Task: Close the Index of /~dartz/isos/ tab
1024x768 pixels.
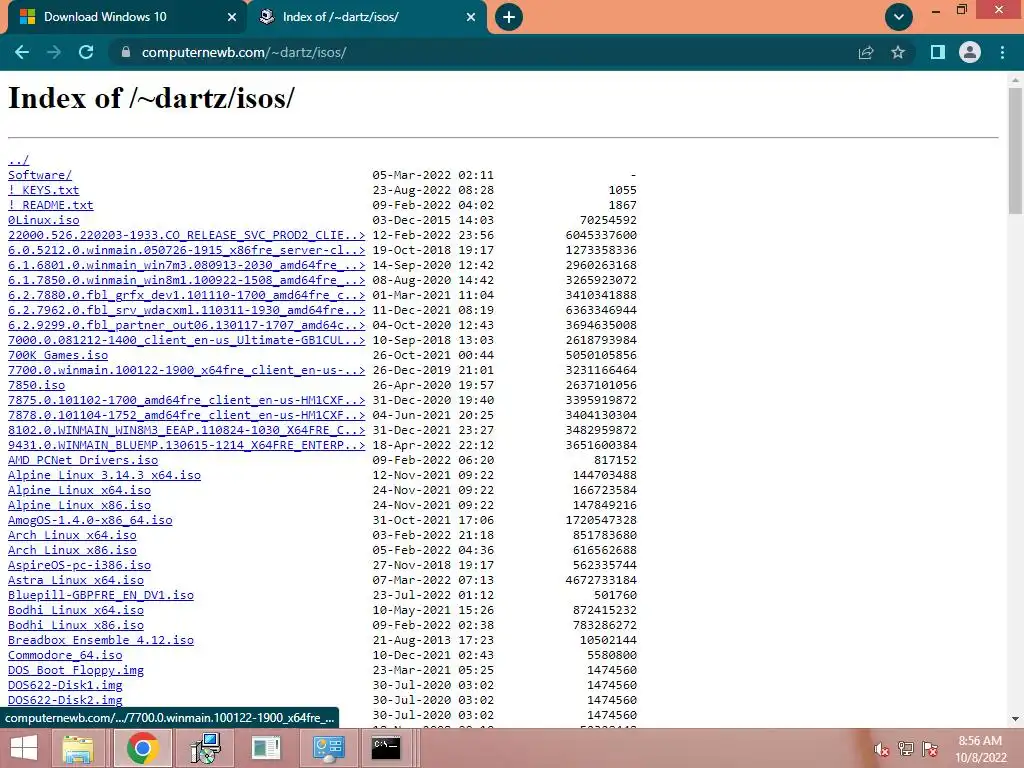Action: pos(471,17)
